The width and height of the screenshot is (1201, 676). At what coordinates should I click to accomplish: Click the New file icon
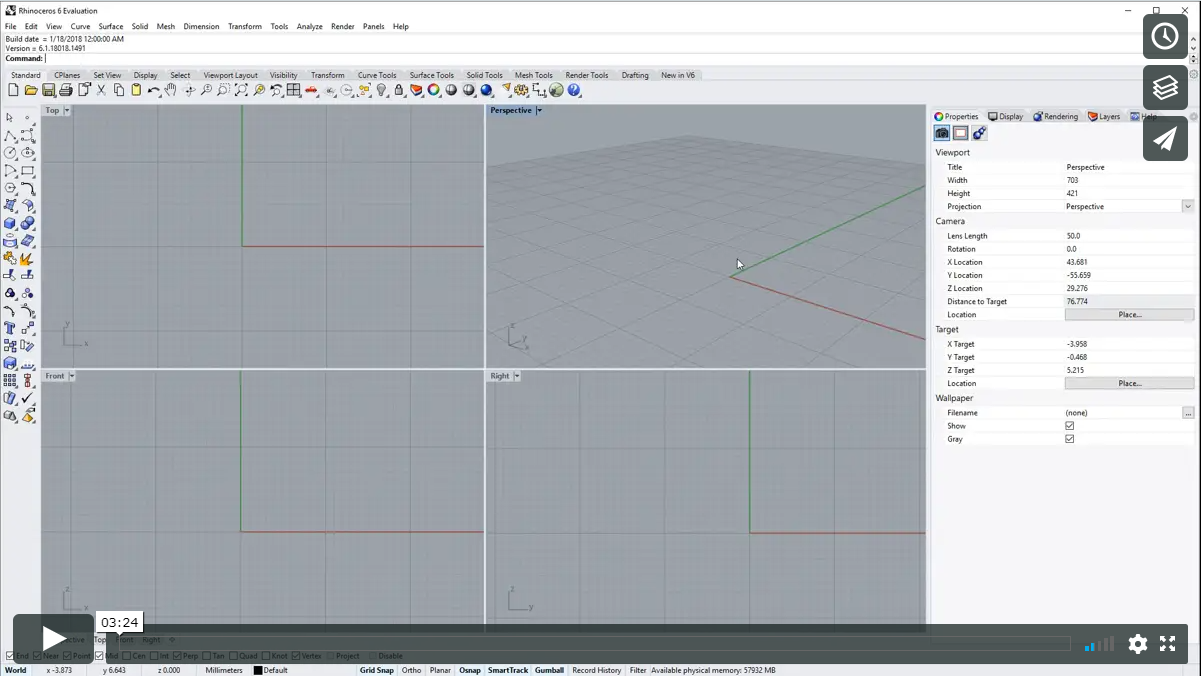(x=13, y=90)
